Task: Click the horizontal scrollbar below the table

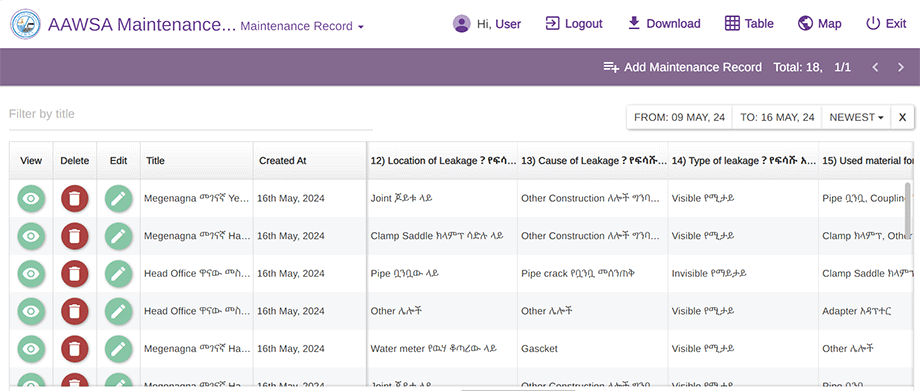Action: pos(519,389)
